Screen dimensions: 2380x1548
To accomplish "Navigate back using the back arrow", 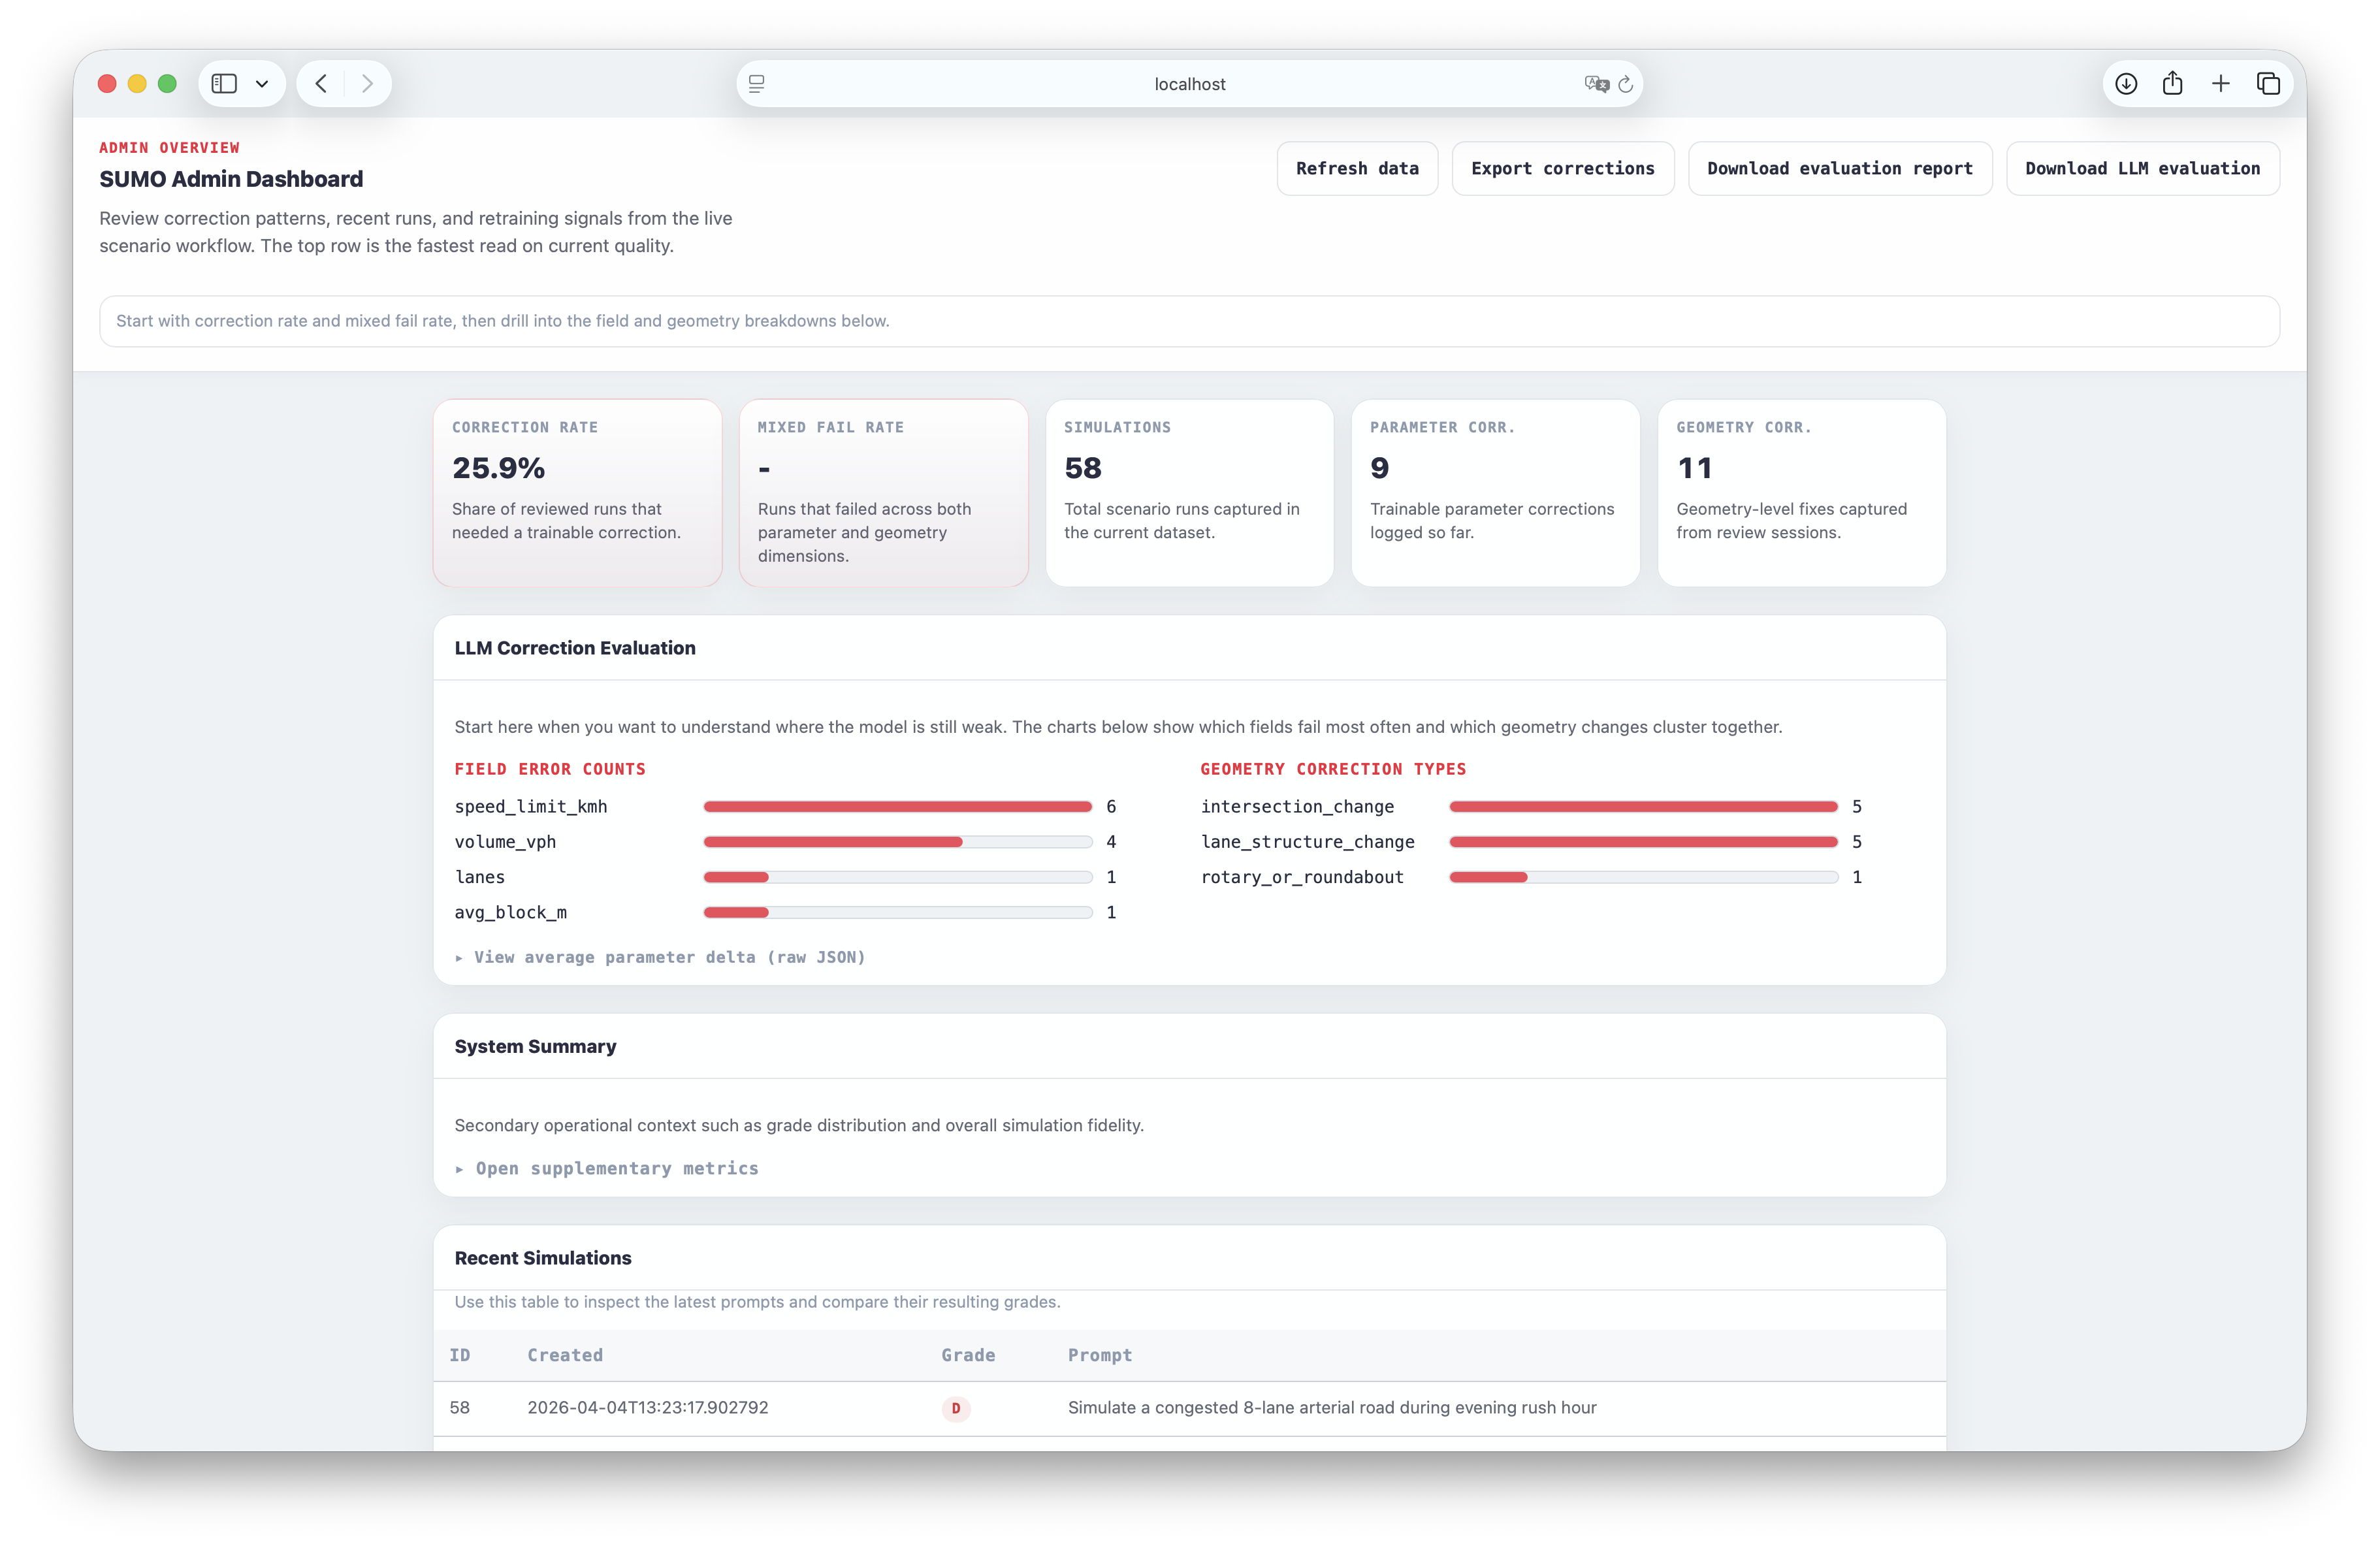I will tap(321, 83).
